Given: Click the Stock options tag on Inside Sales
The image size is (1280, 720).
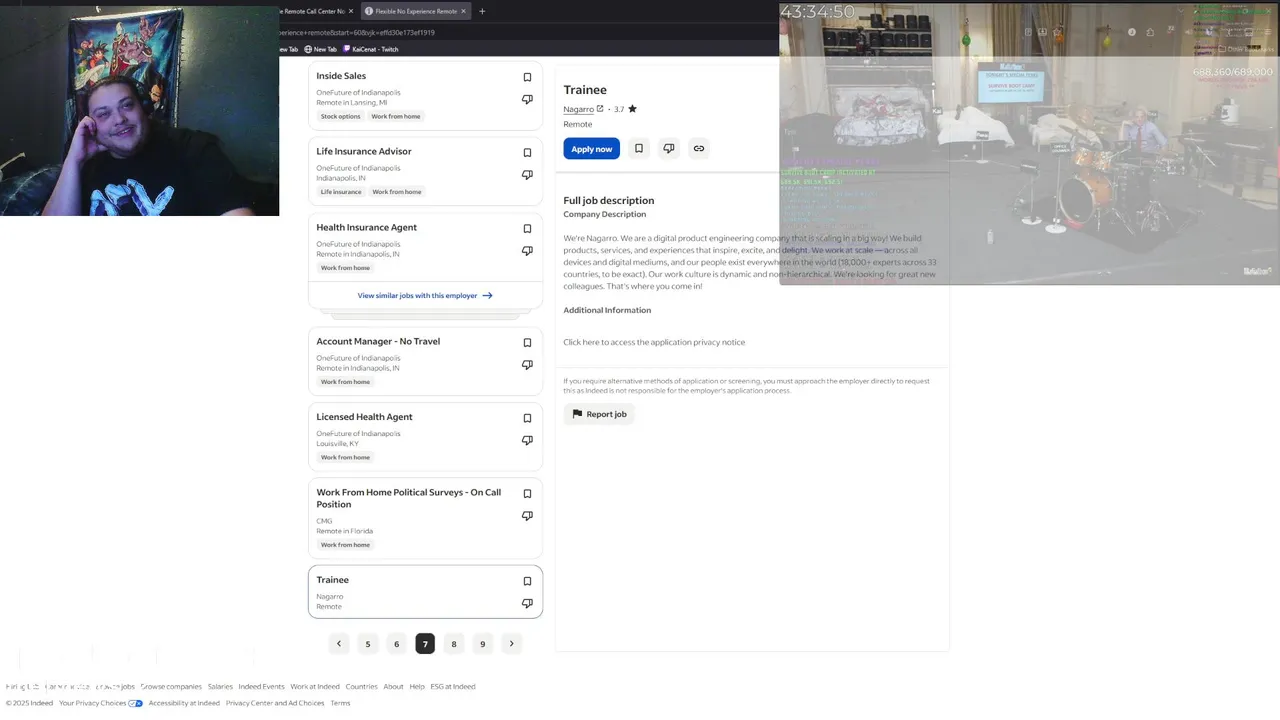Looking at the screenshot, I should tap(340, 116).
